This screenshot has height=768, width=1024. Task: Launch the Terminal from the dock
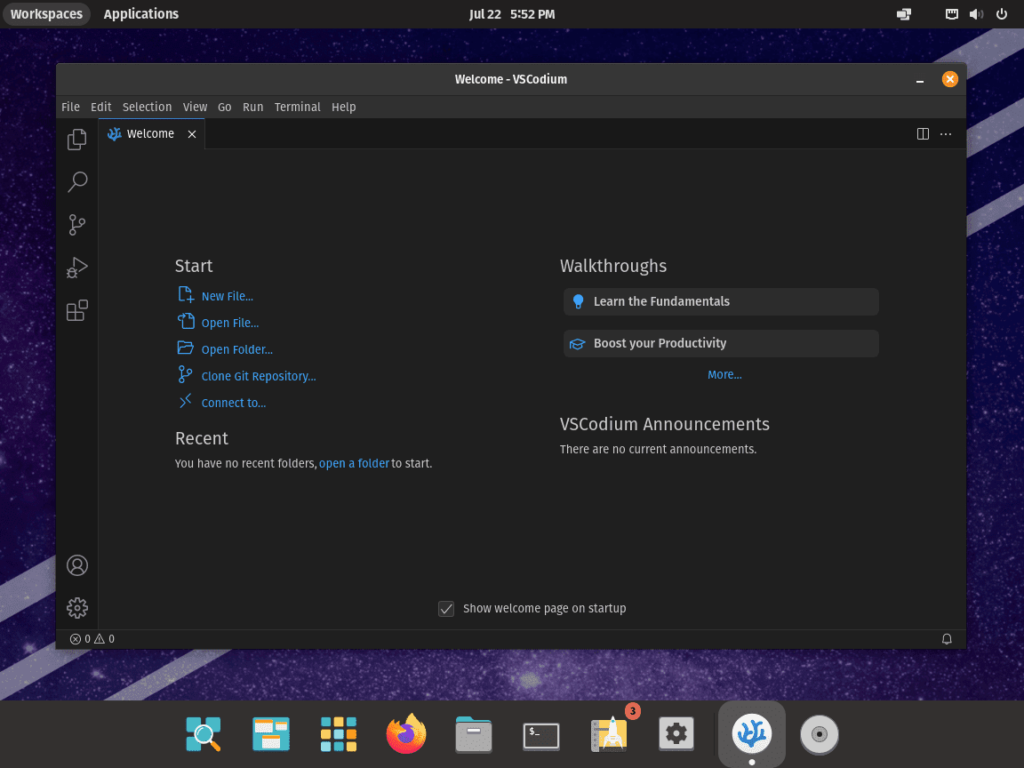[541, 735]
